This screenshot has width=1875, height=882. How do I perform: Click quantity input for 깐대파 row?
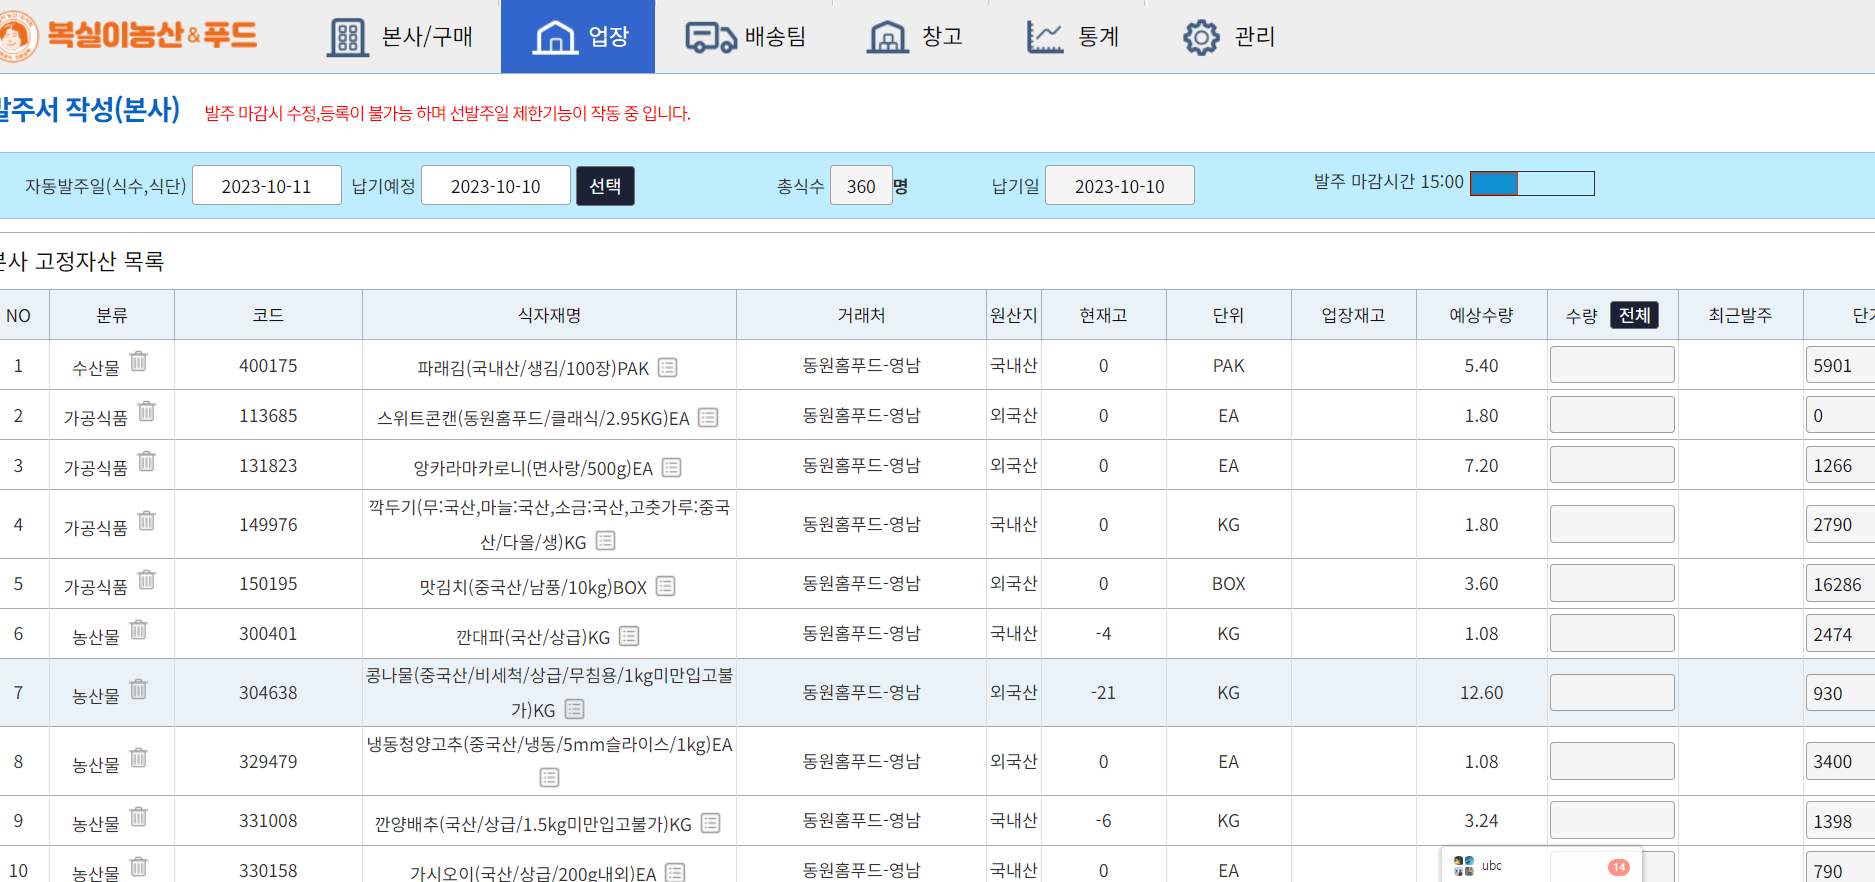1612,633
